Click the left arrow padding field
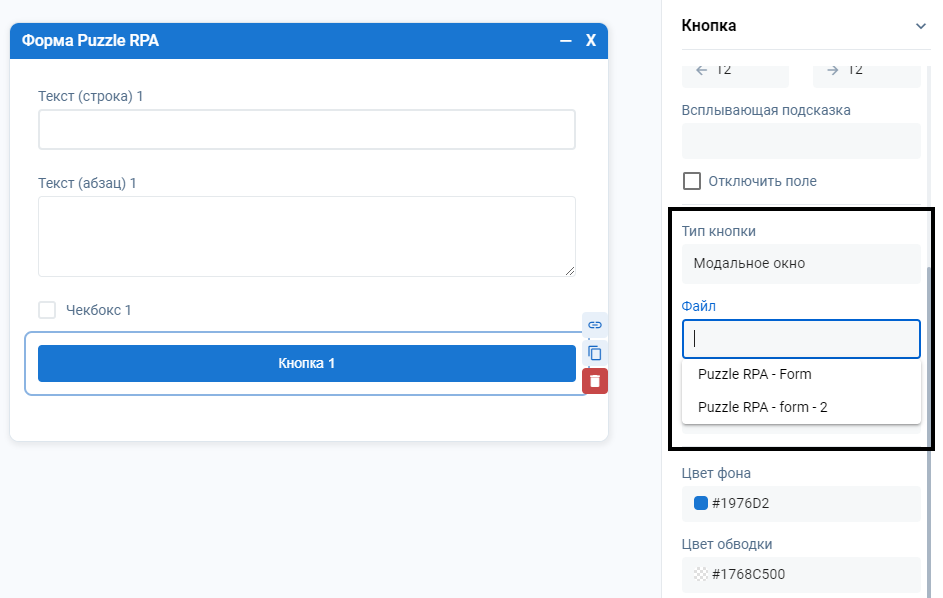The height and width of the screenshot is (598, 943). (x=735, y=70)
